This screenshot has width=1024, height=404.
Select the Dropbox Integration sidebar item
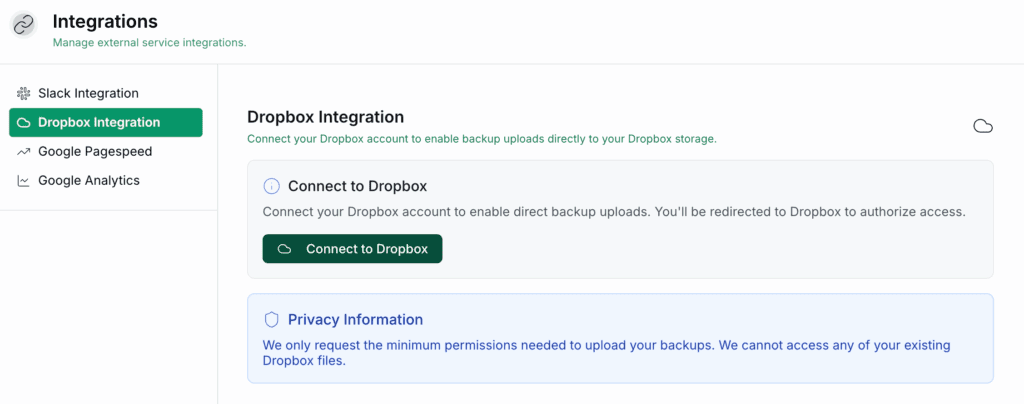pyautogui.click(x=106, y=123)
